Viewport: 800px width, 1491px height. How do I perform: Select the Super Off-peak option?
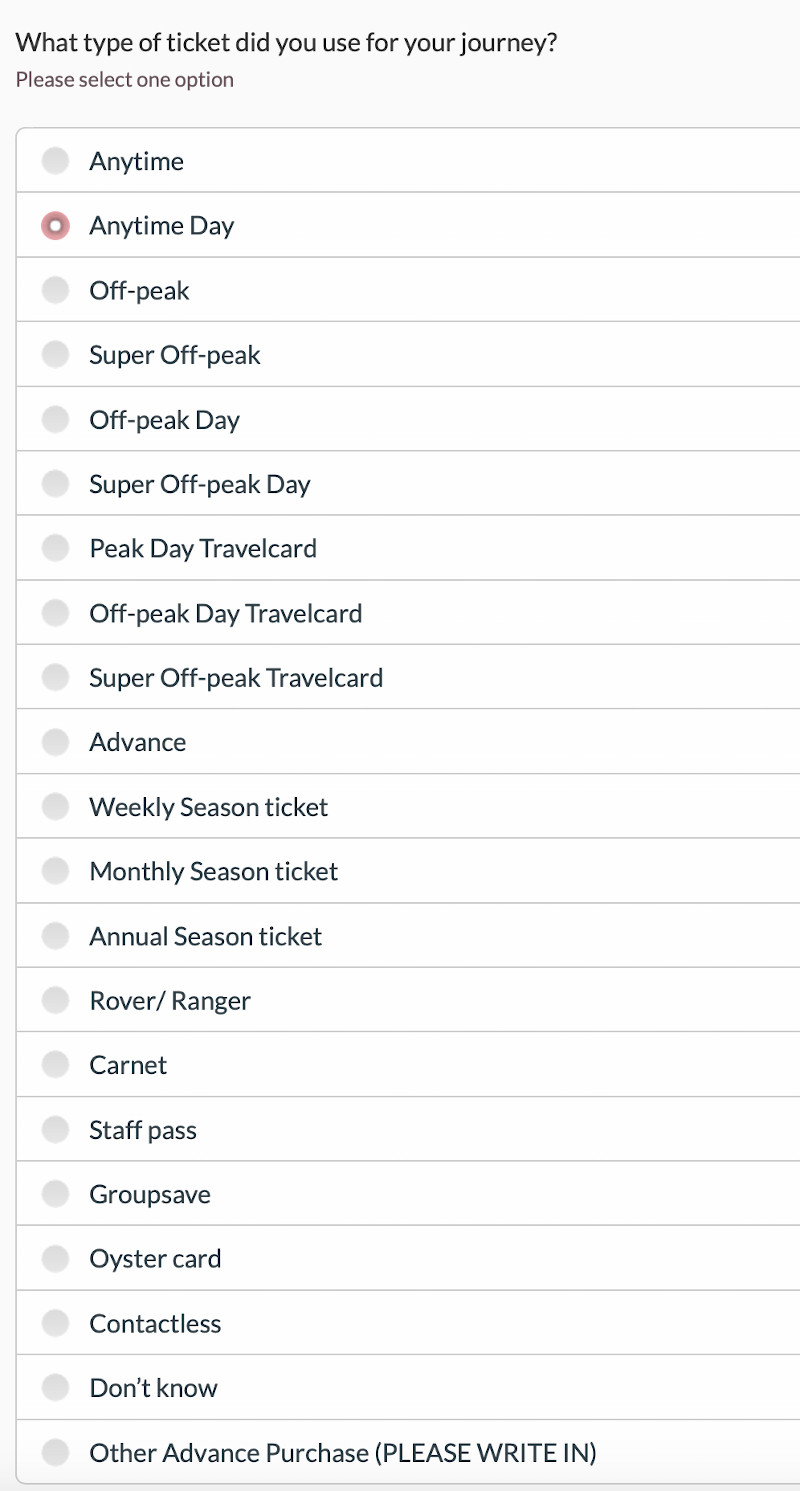tap(56, 355)
